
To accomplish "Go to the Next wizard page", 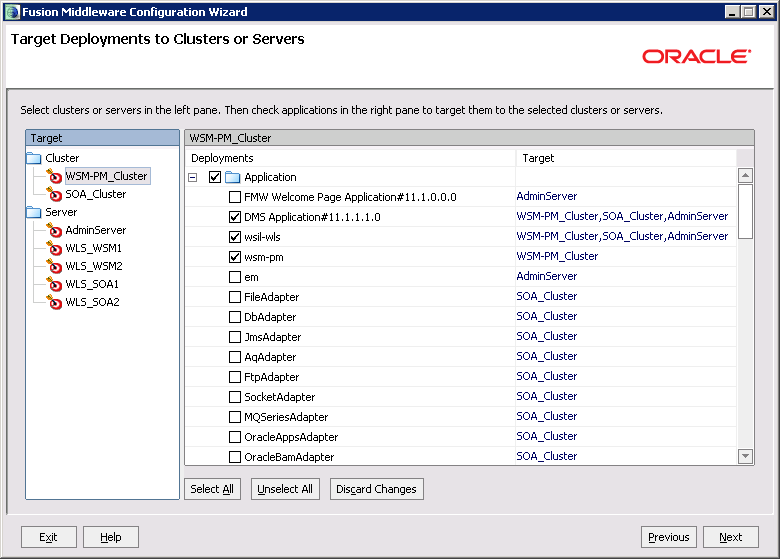I will 730,537.
